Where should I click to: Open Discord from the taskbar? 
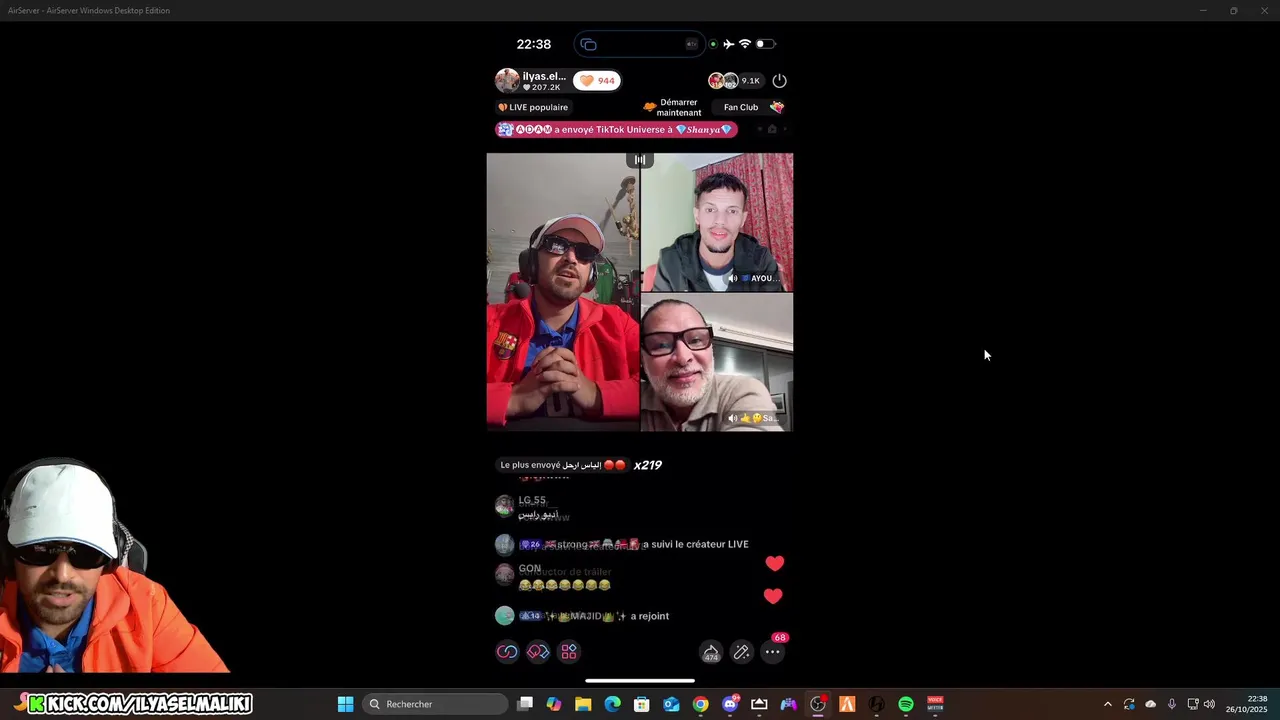point(730,704)
